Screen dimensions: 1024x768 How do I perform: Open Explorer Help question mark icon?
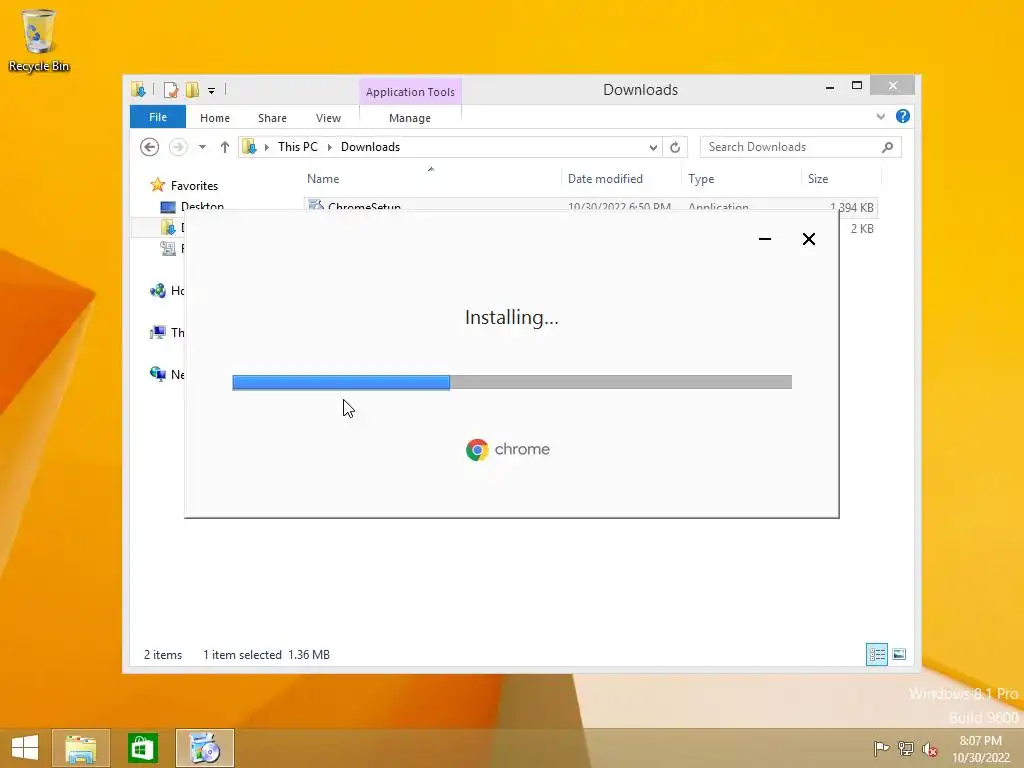[x=903, y=116]
